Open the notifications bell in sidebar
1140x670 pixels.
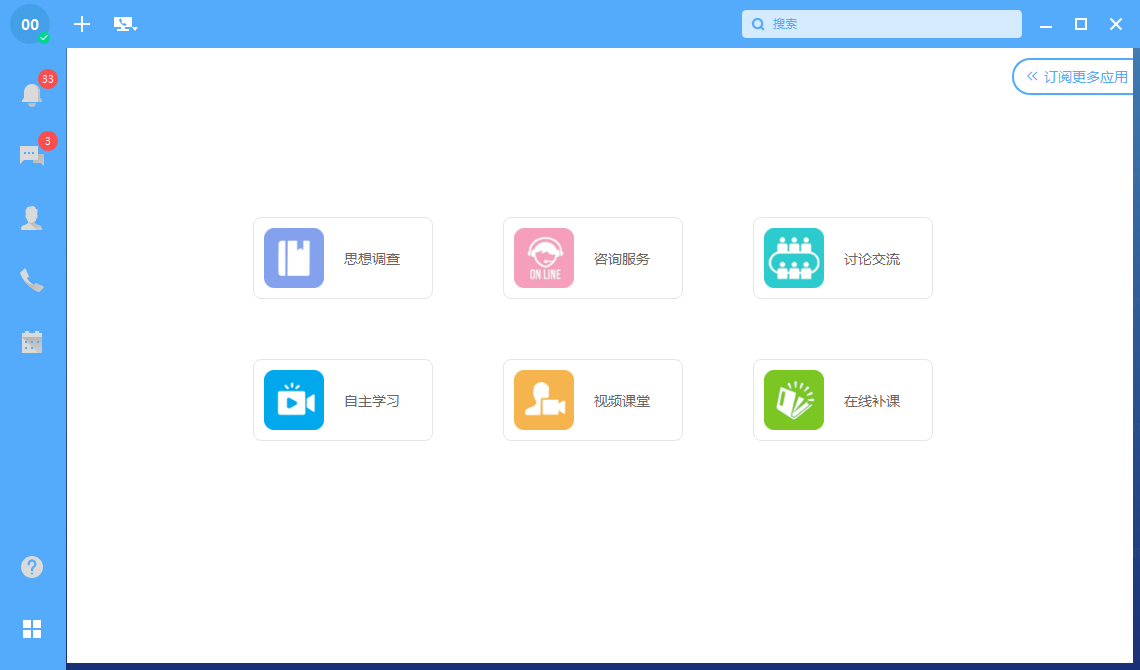click(32, 95)
